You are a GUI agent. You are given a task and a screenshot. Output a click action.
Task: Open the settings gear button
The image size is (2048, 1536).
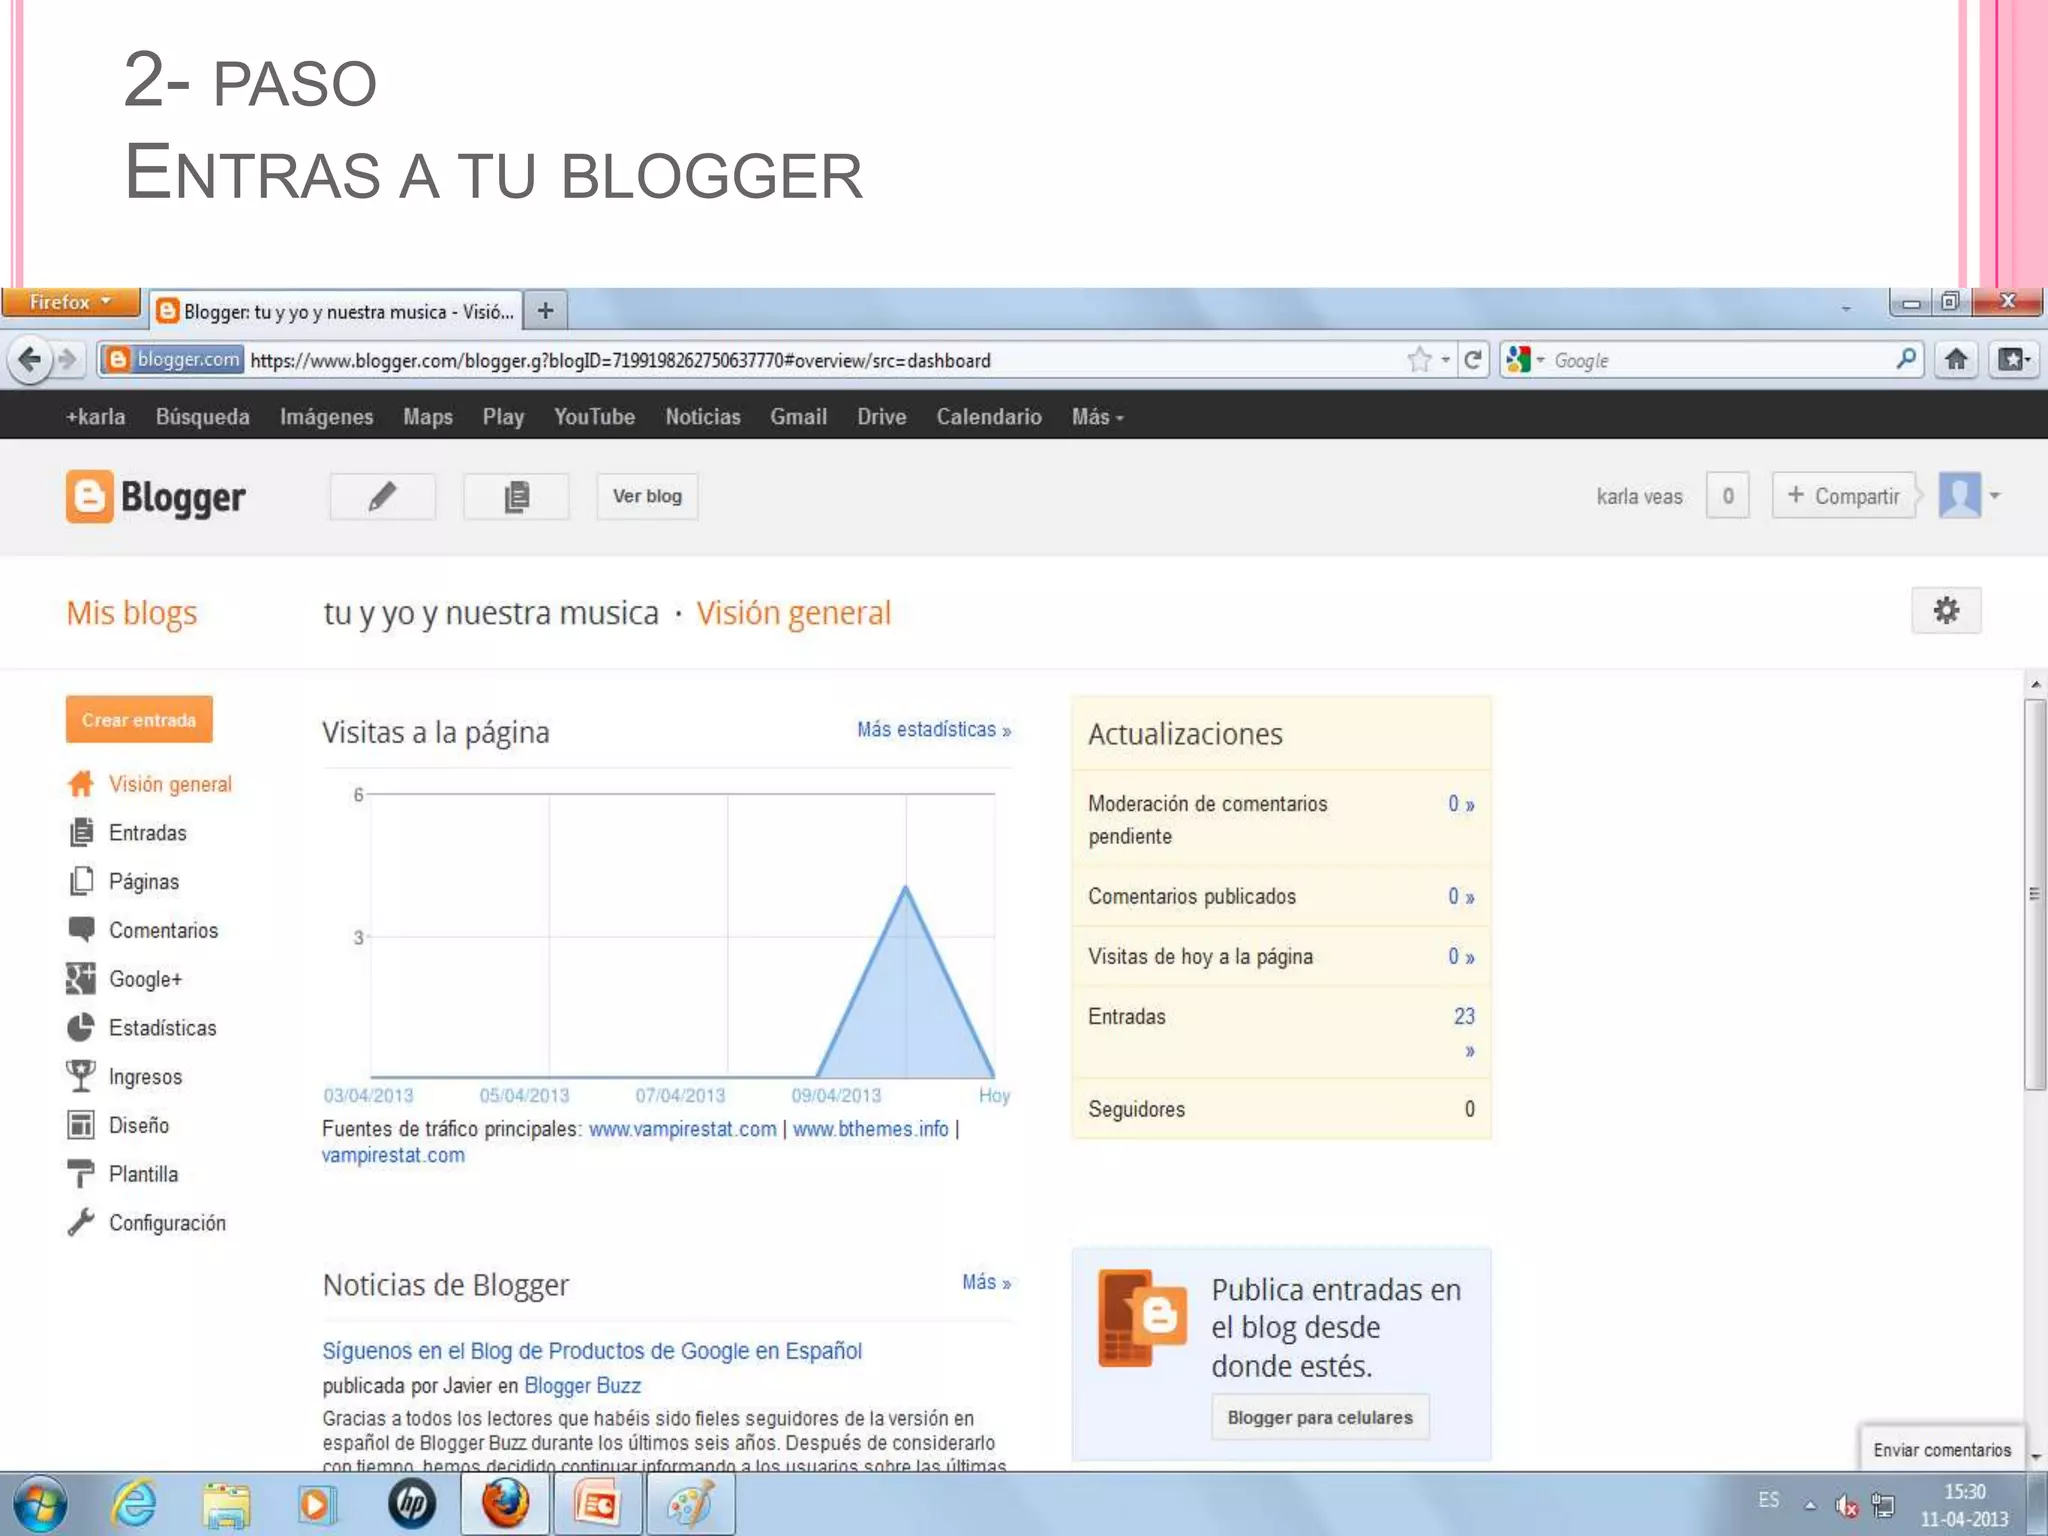click(x=1945, y=610)
